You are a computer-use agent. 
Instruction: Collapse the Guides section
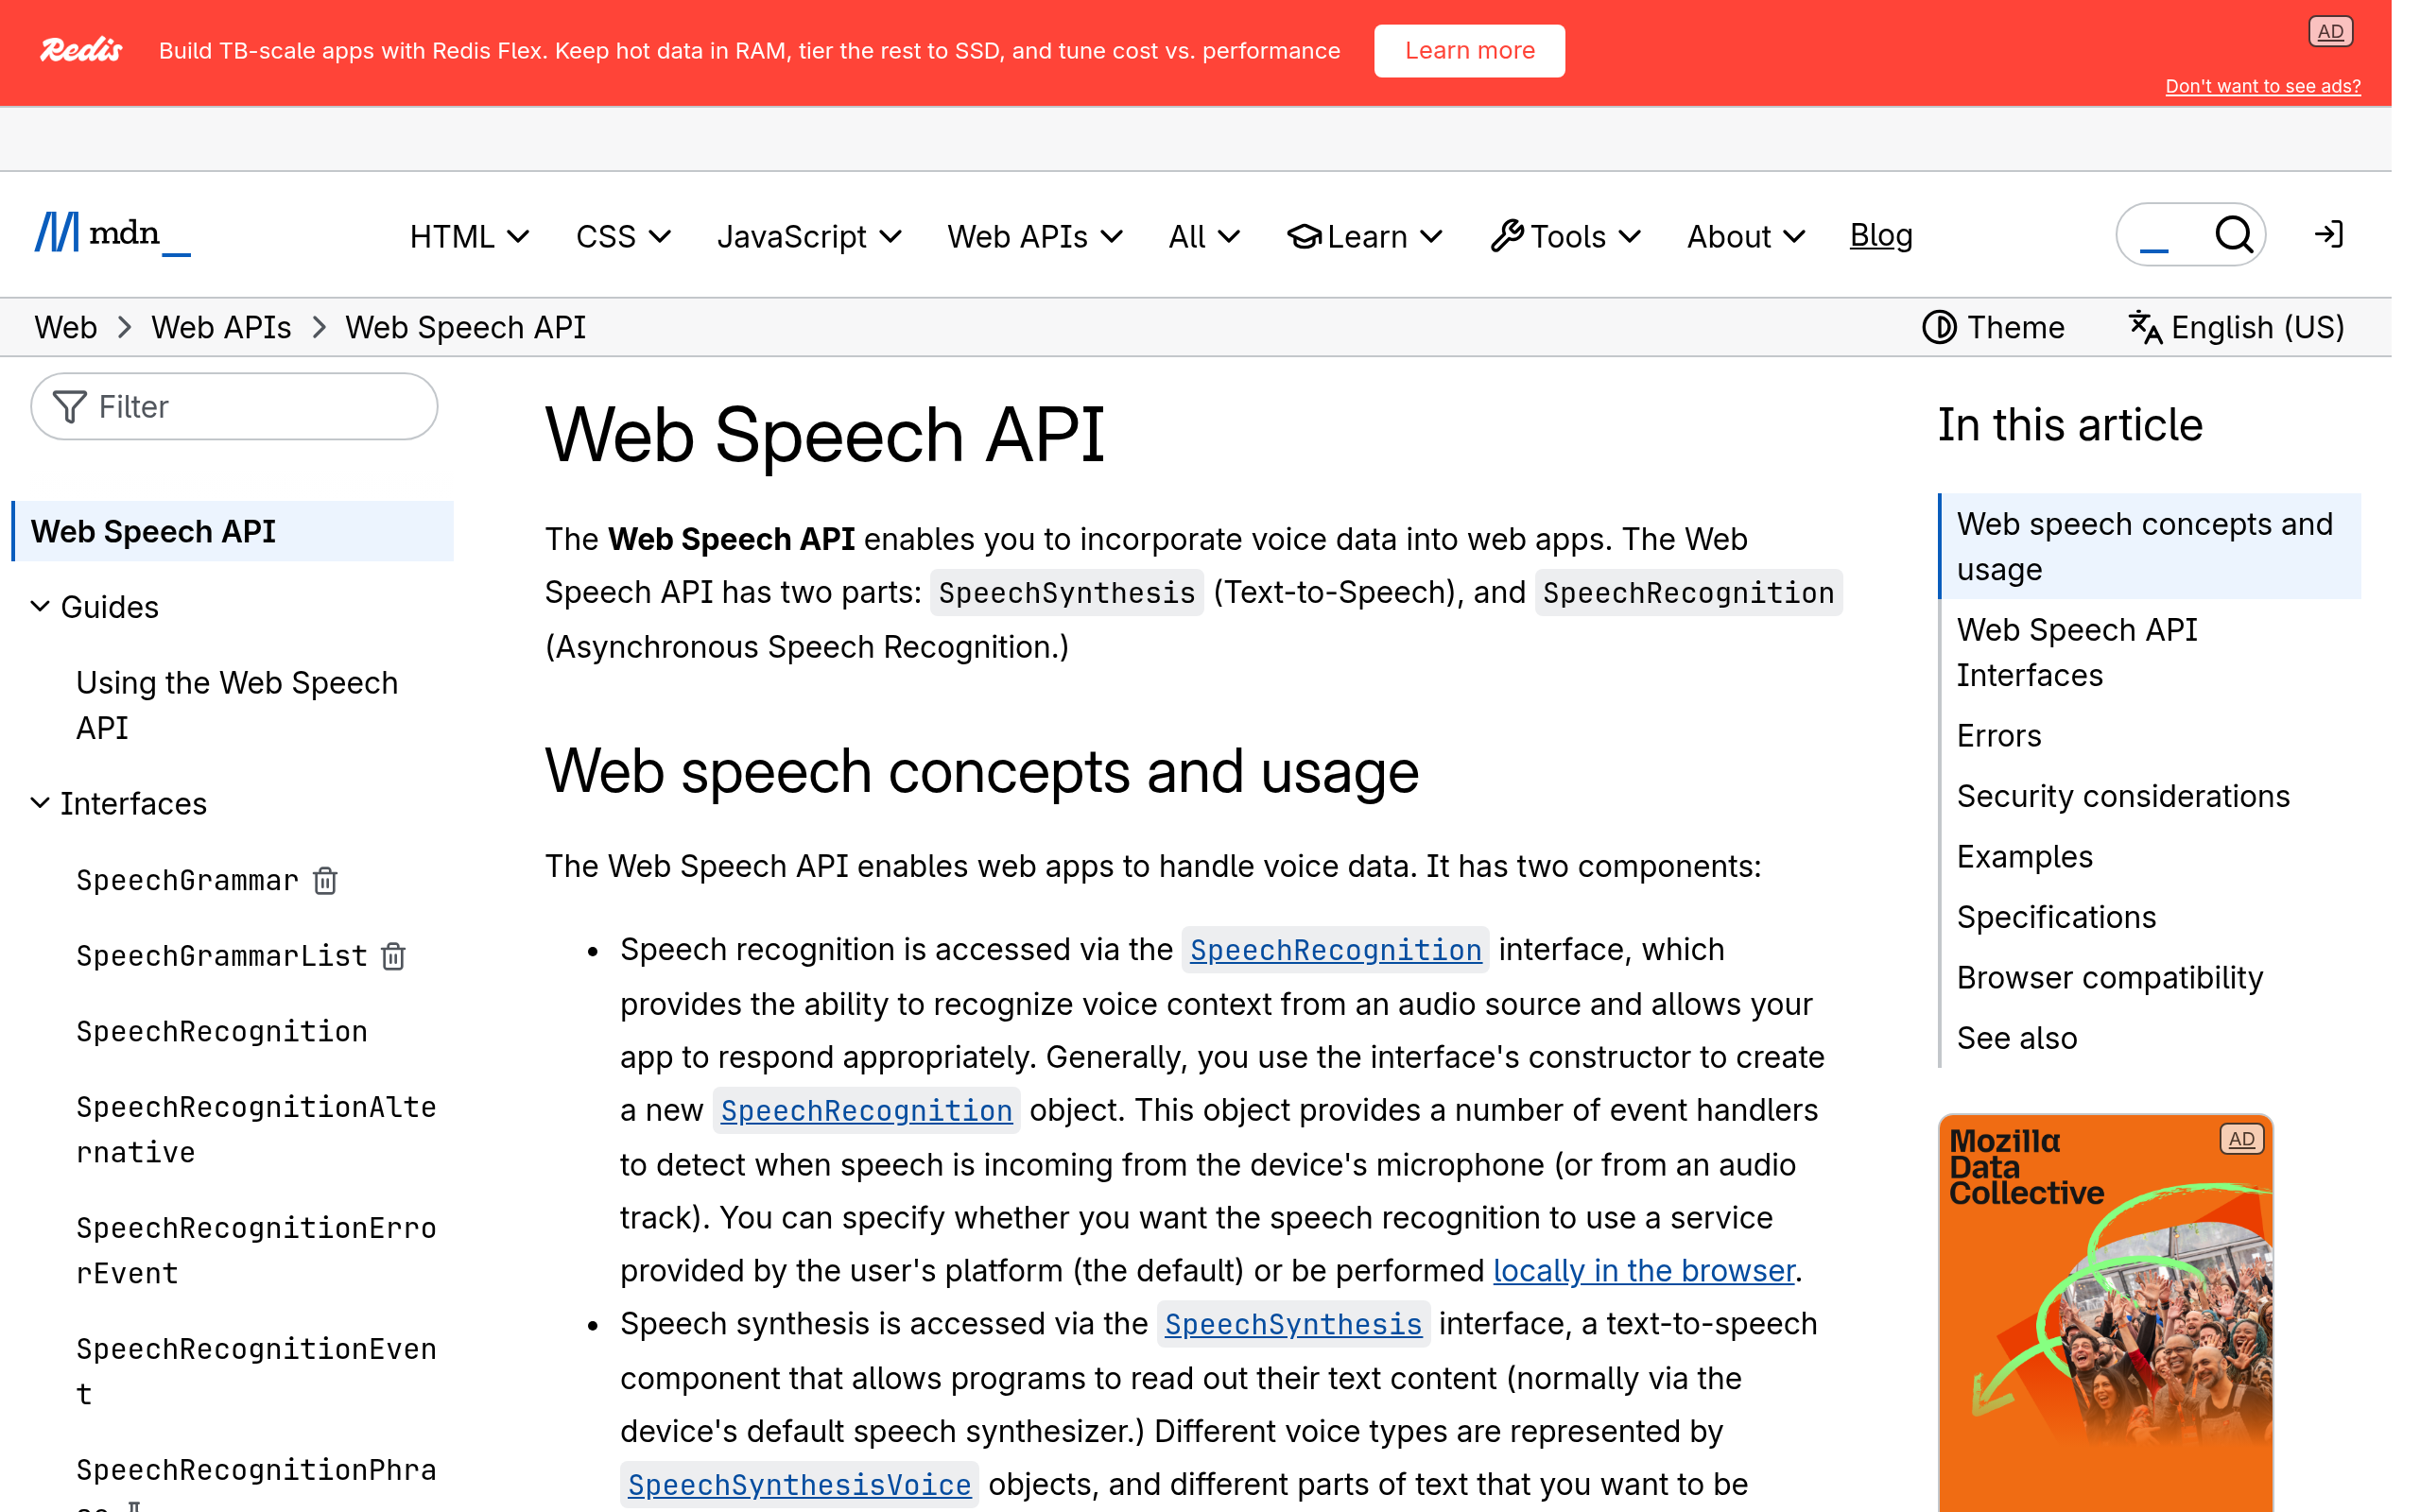pyautogui.click(x=95, y=607)
